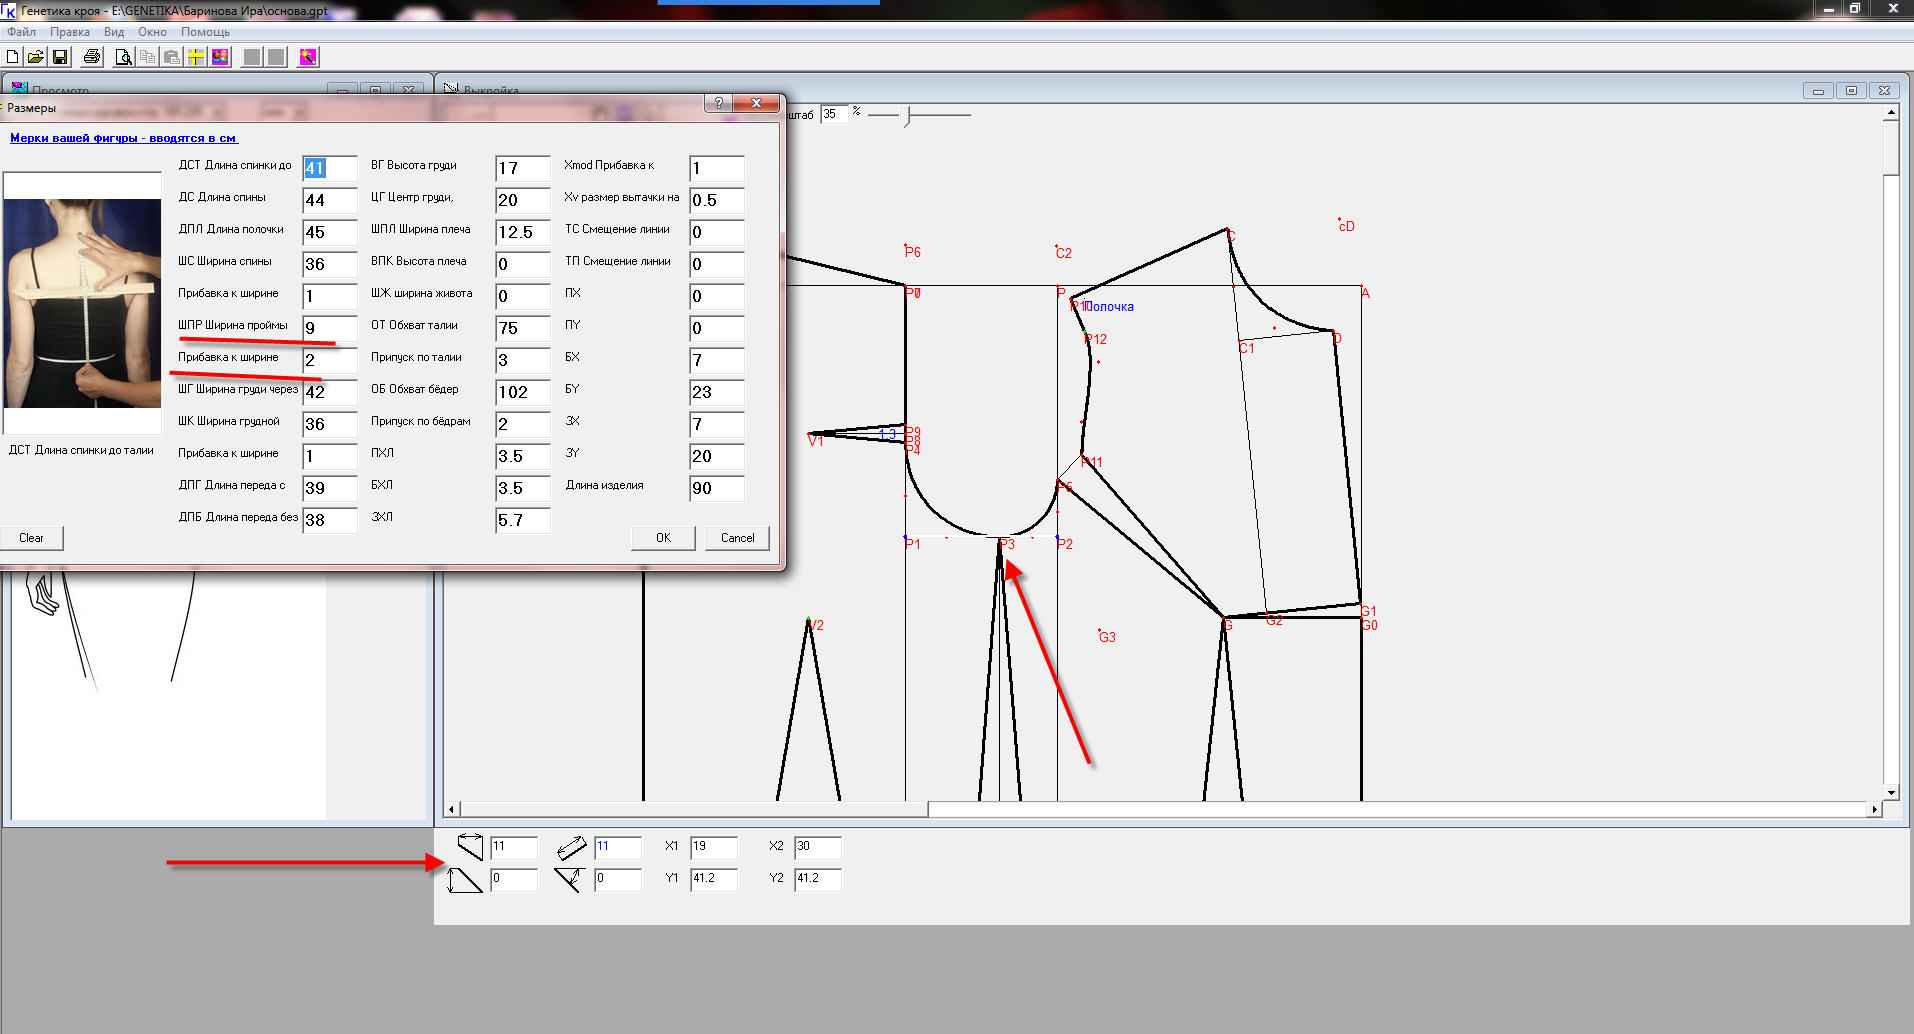Viewport: 1914px width, 1034px height.
Task: Click the two-people figures toolbar icon
Action: (x=220, y=57)
